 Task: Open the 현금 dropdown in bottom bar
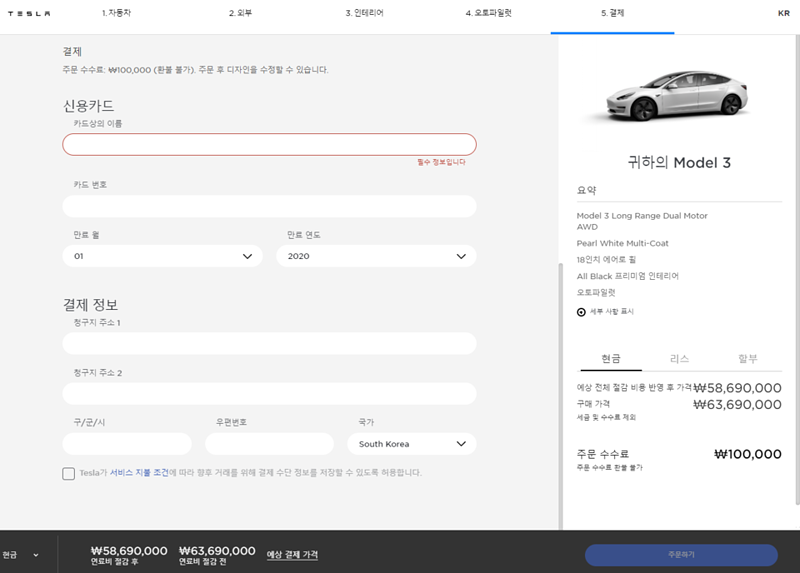tap(20, 555)
